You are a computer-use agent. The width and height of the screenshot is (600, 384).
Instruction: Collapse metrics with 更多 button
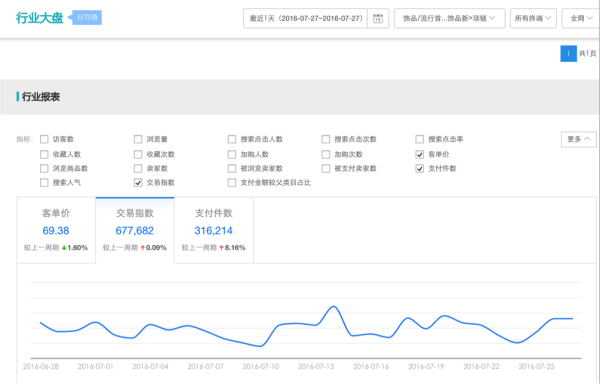click(x=579, y=139)
